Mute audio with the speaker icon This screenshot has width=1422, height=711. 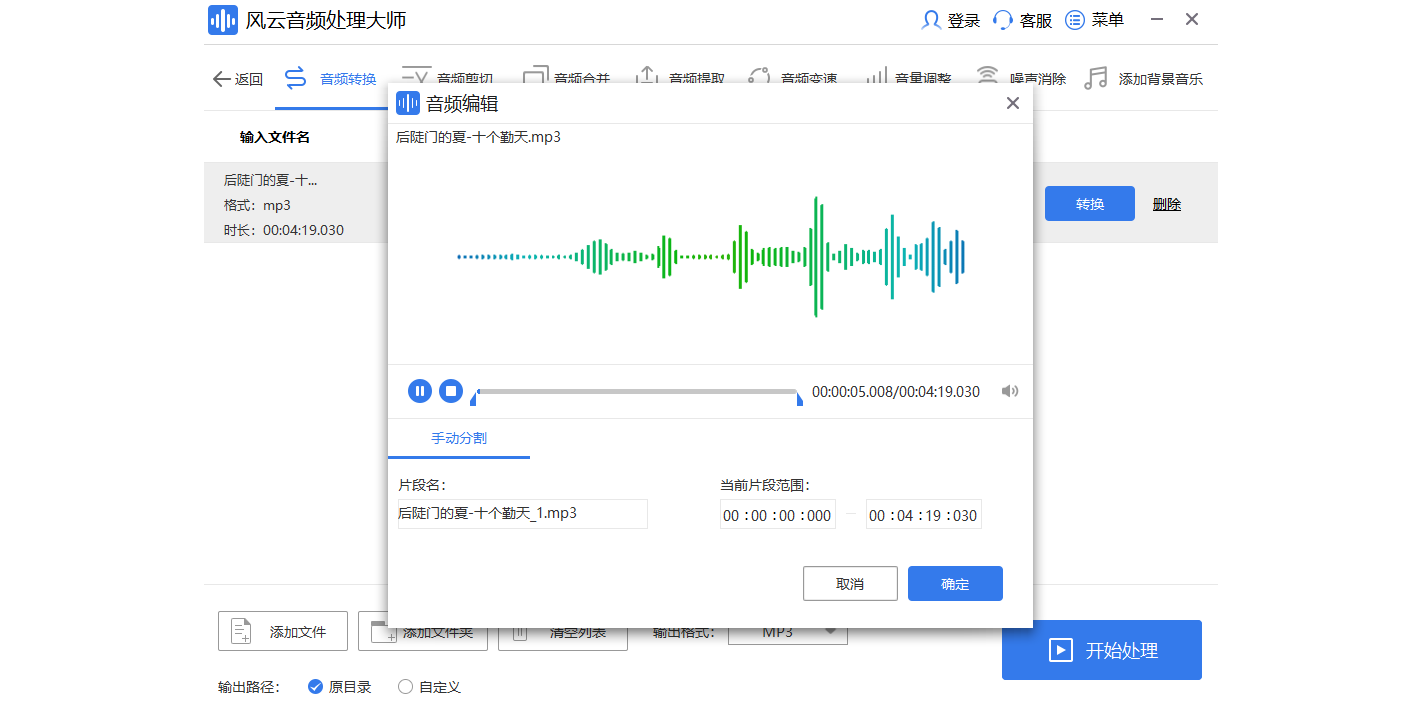[1010, 391]
